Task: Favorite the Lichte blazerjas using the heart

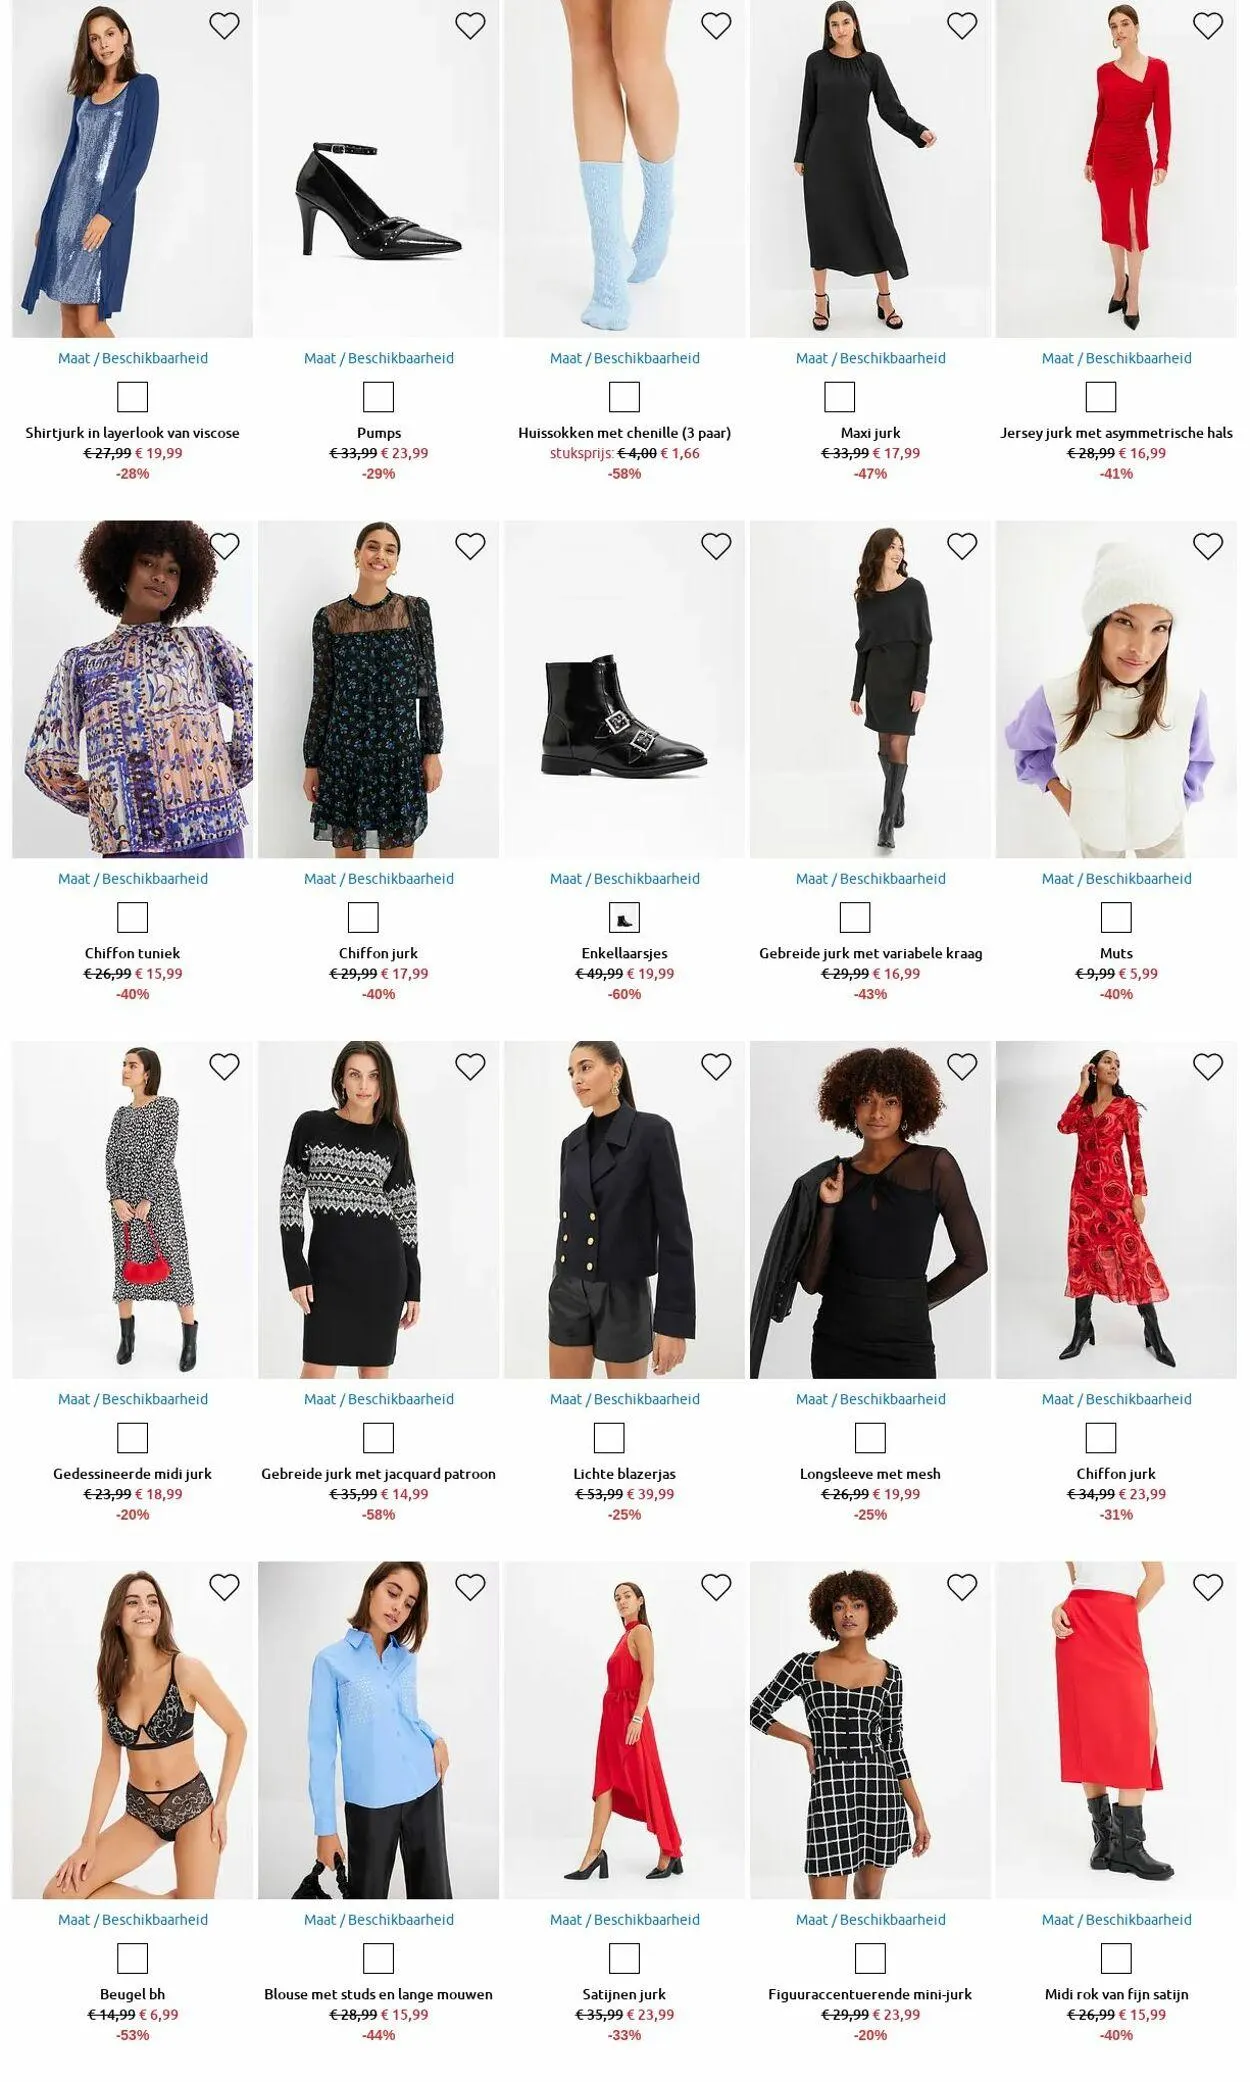Action: click(x=716, y=1067)
